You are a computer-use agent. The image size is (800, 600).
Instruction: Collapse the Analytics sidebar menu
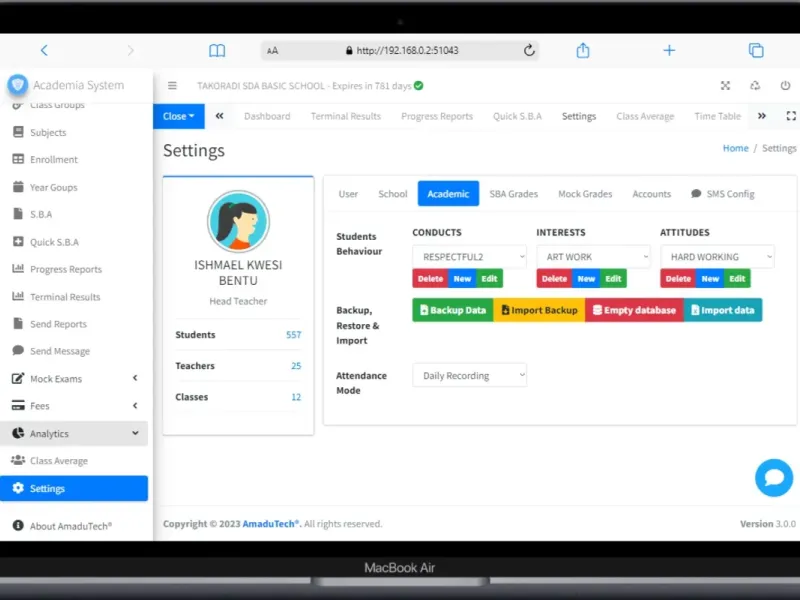pyautogui.click(x=74, y=433)
